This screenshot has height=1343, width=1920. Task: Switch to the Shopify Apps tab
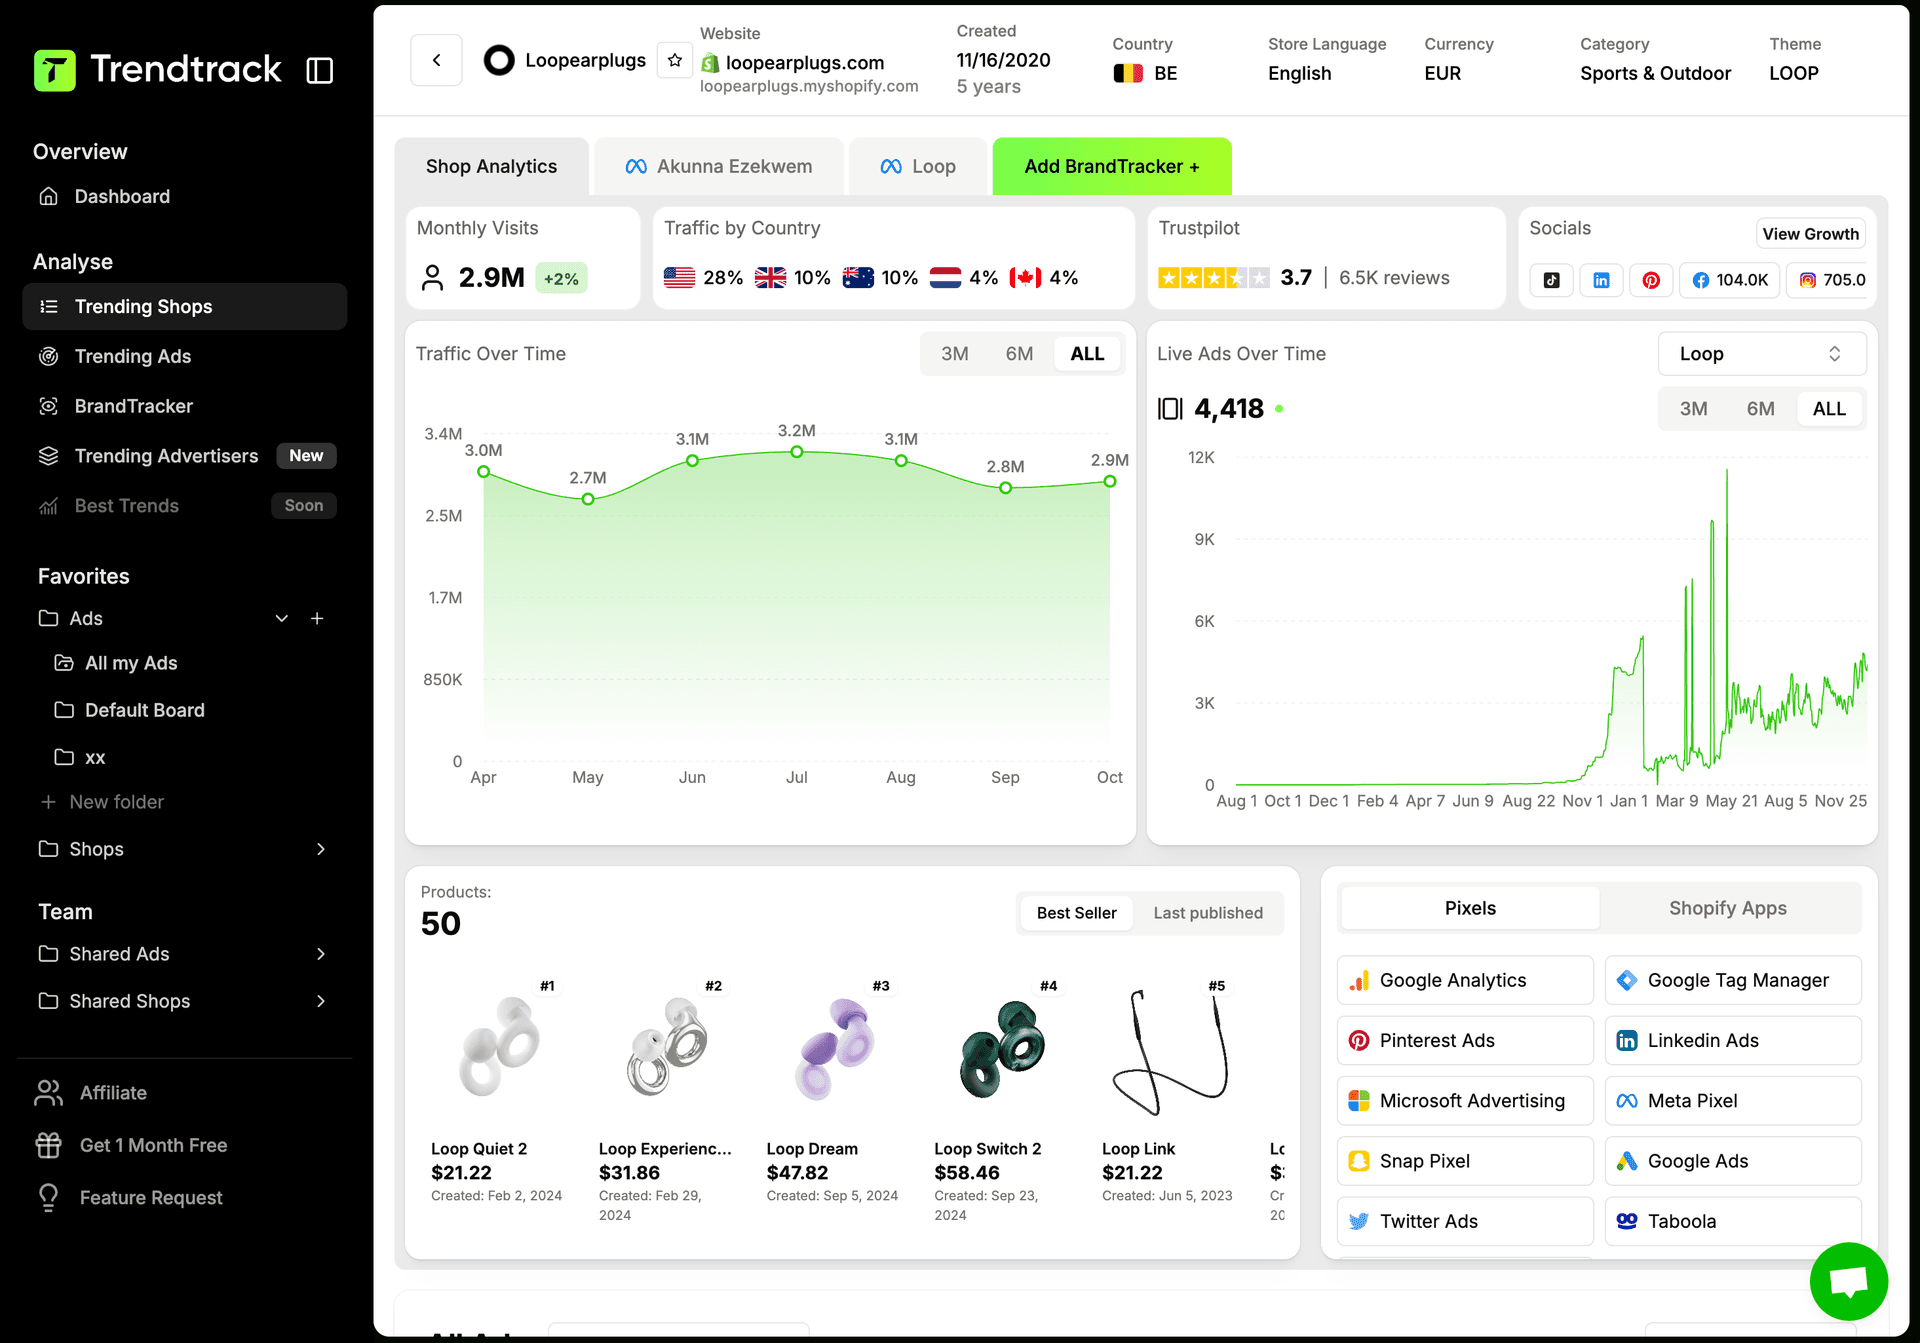click(x=1727, y=907)
